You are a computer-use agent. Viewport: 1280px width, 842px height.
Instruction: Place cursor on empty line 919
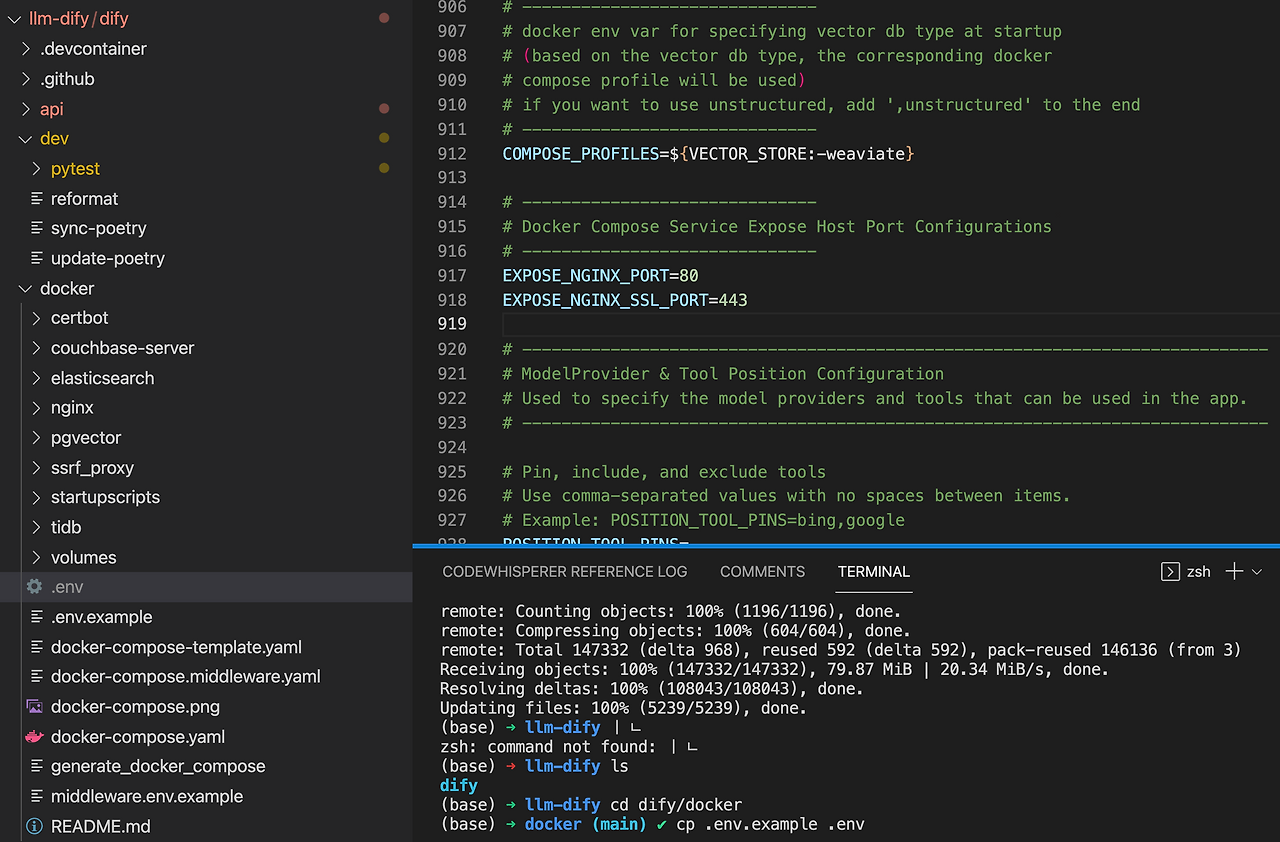coord(800,324)
